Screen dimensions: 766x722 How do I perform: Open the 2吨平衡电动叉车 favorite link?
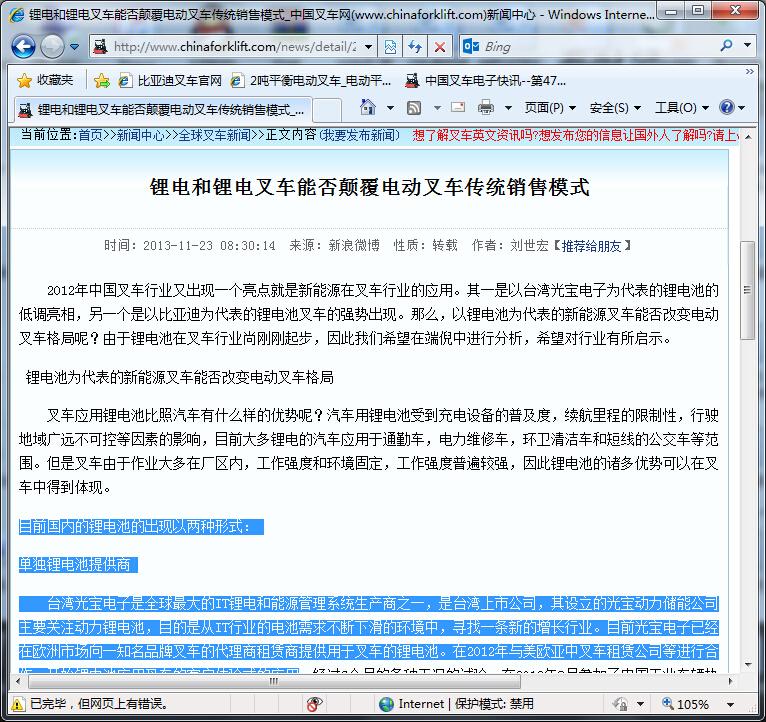(311, 80)
